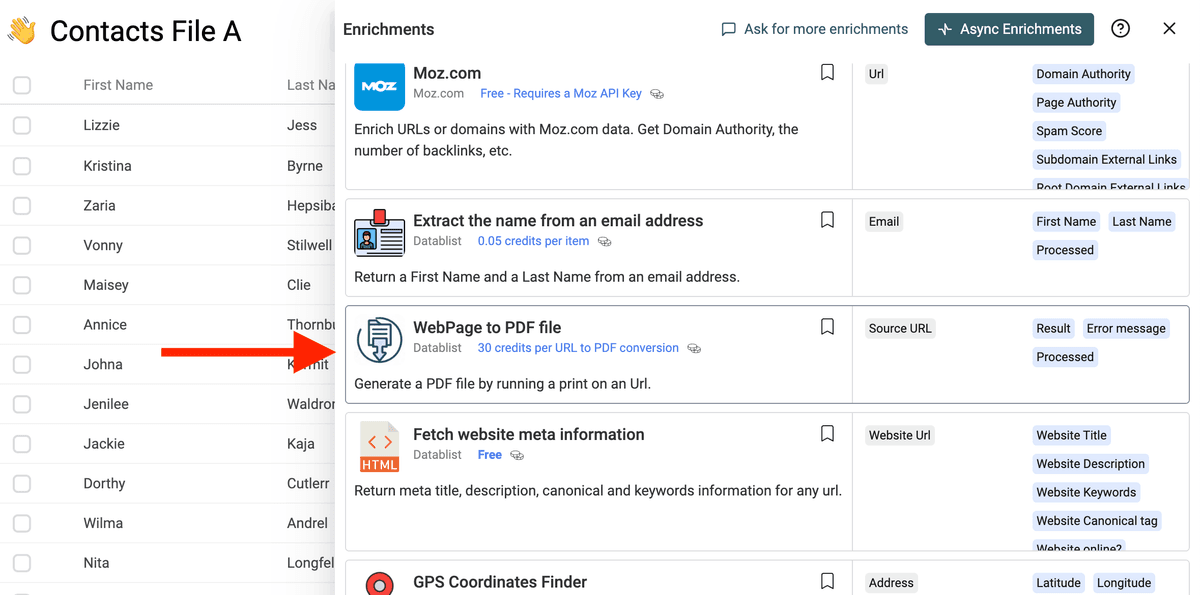Open the Free - Requires a Moz API Key link
The width and height of the screenshot is (1200, 595).
pos(561,93)
